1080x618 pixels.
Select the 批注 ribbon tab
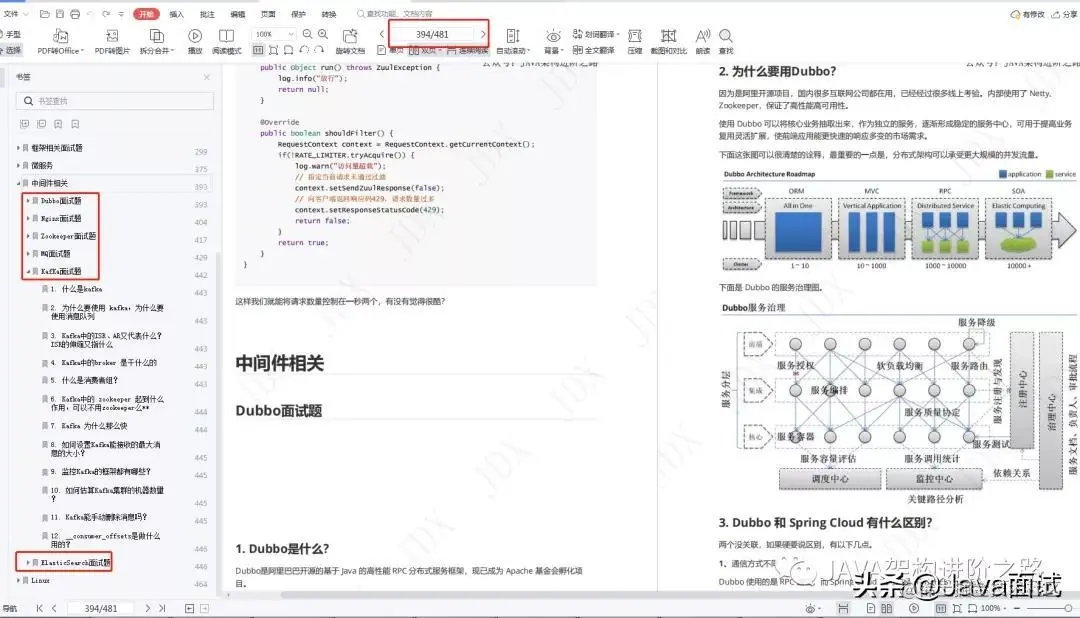(x=207, y=14)
